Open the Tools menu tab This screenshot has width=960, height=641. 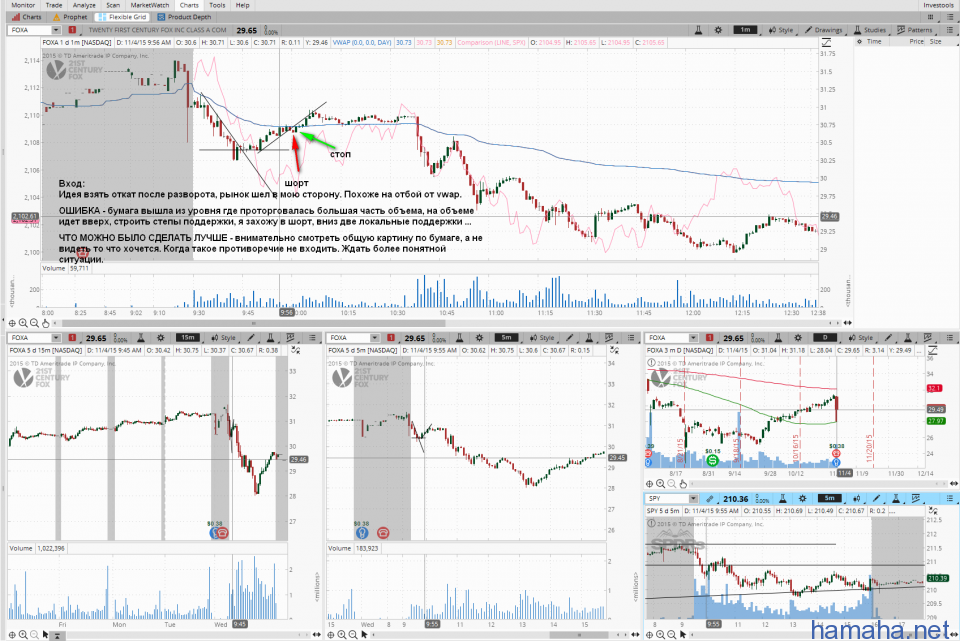[217, 5]
